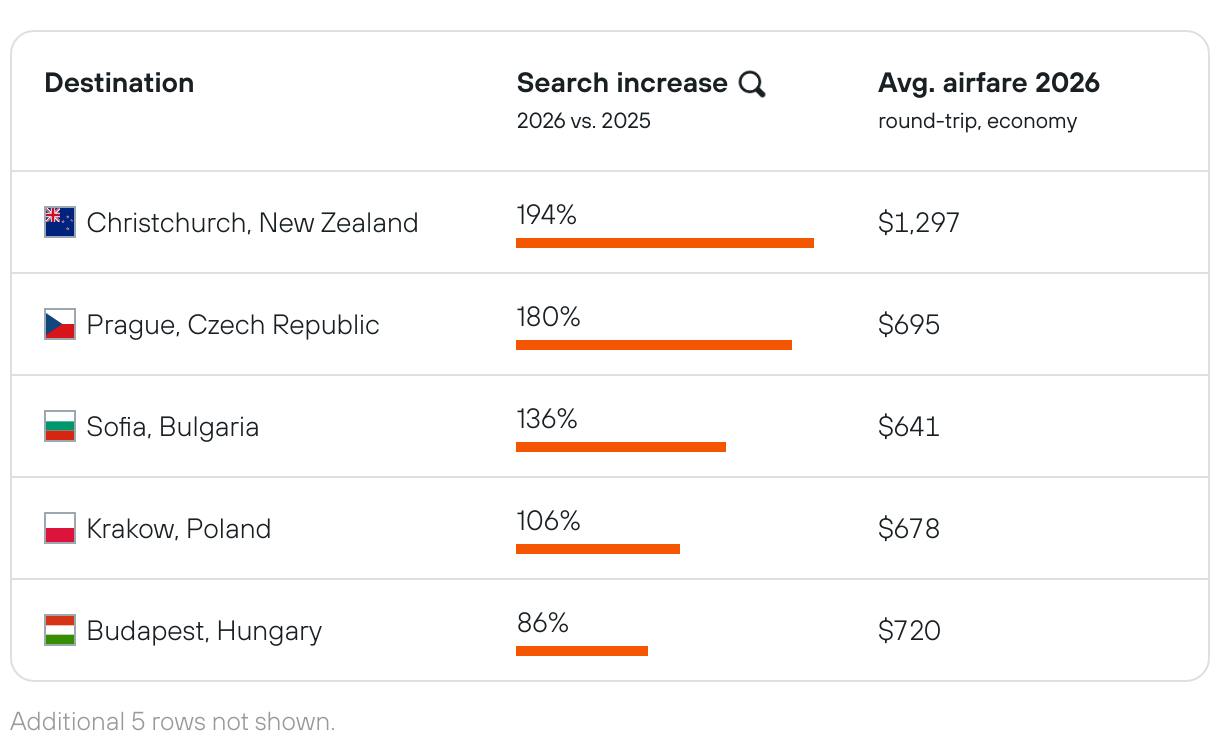Open the Prague, Czech Republic row
Viewport: 1220px width, 748px height.
233,324
